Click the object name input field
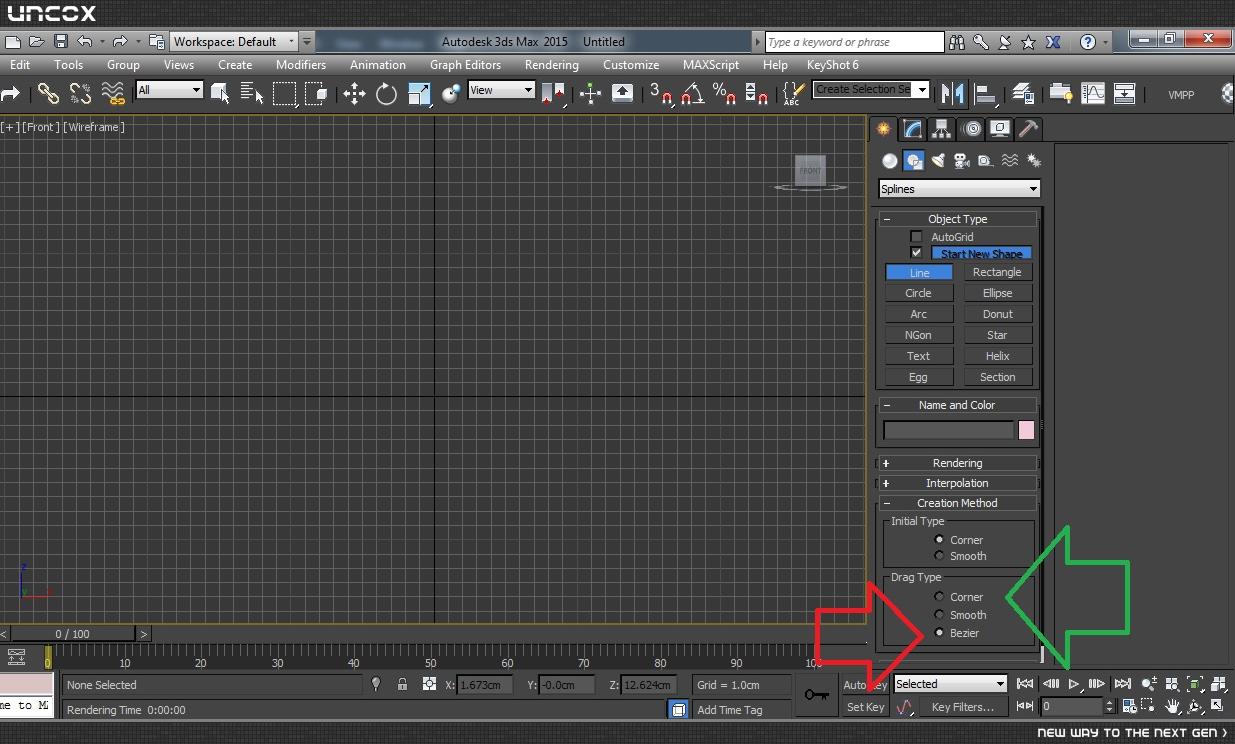This screenshot has width=1235, height=744. 949,430
